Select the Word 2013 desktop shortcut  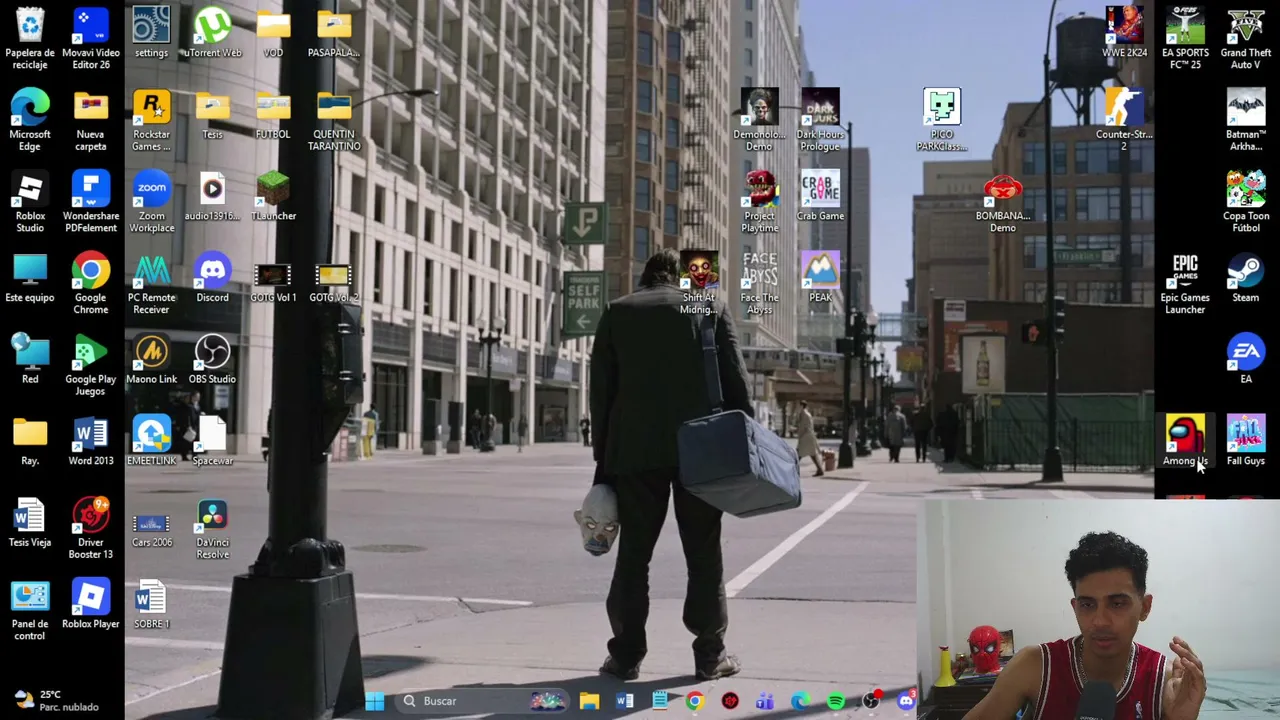pyautogui.click(x=91, y=442)
